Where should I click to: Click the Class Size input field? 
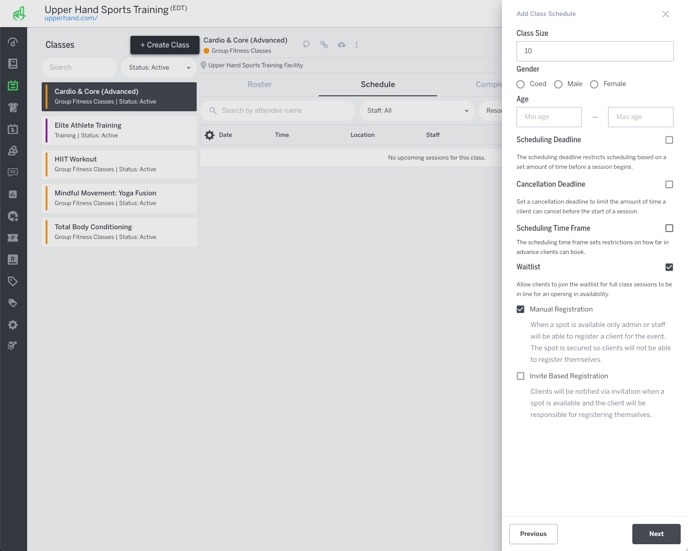click(595, 51)
